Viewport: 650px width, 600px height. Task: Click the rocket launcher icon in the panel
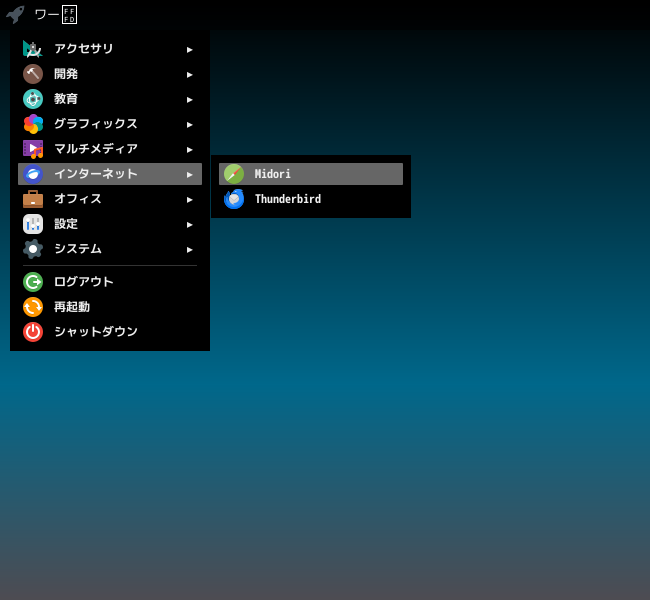pyautogui.click(x=15, y=15)
